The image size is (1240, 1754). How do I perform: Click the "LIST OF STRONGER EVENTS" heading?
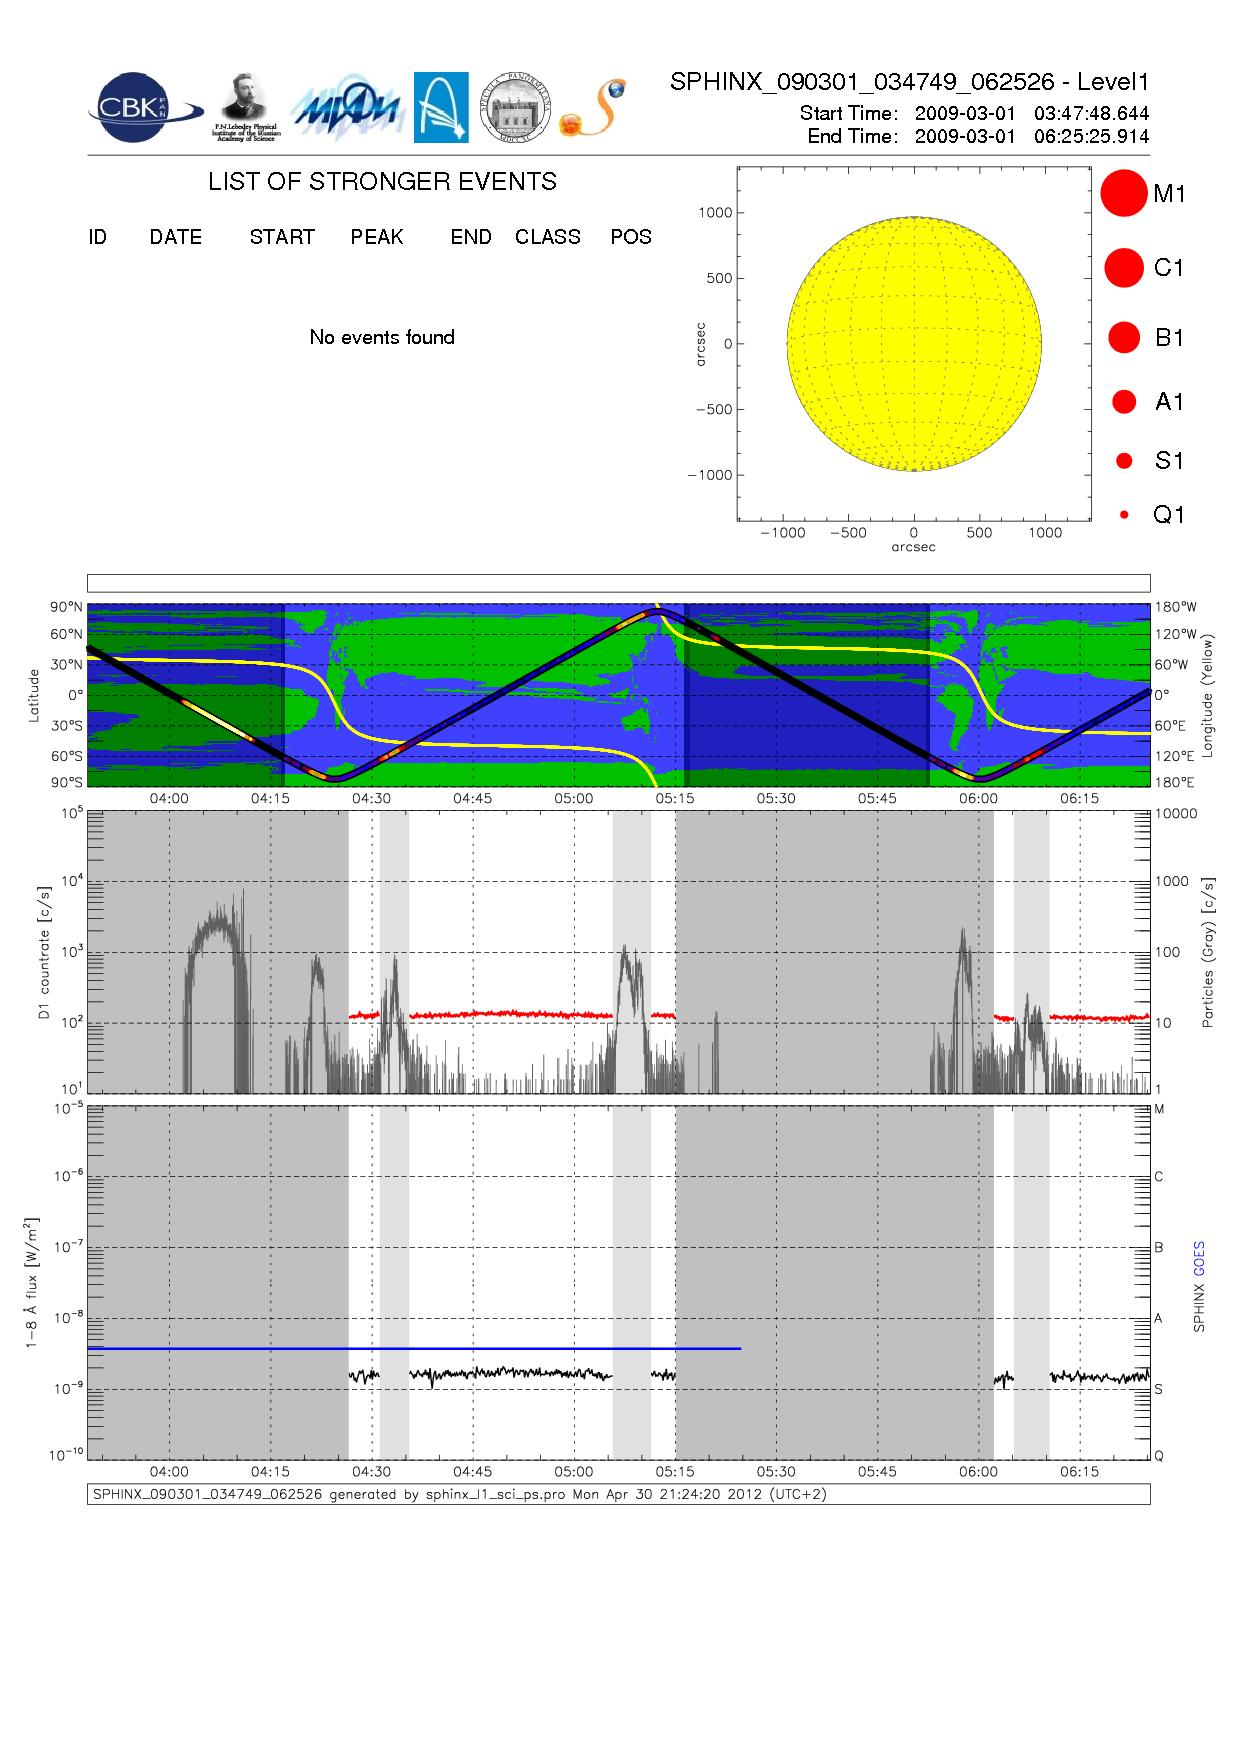(x=382, y=182)
